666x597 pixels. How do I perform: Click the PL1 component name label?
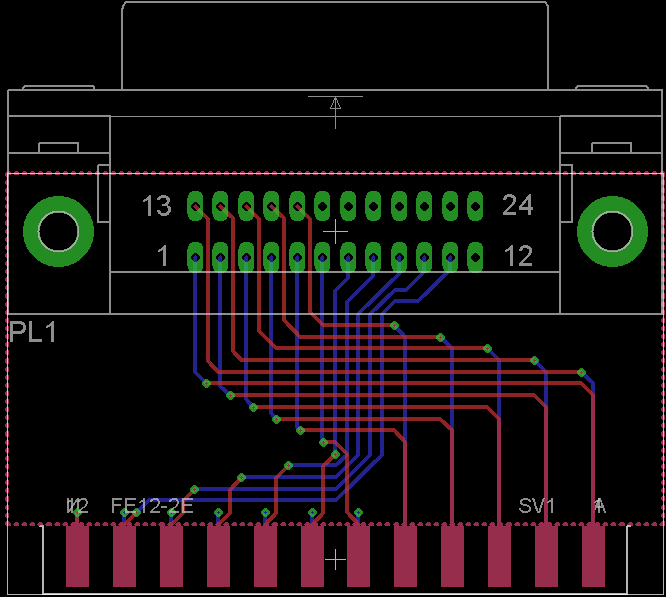(x=32, y=332)
